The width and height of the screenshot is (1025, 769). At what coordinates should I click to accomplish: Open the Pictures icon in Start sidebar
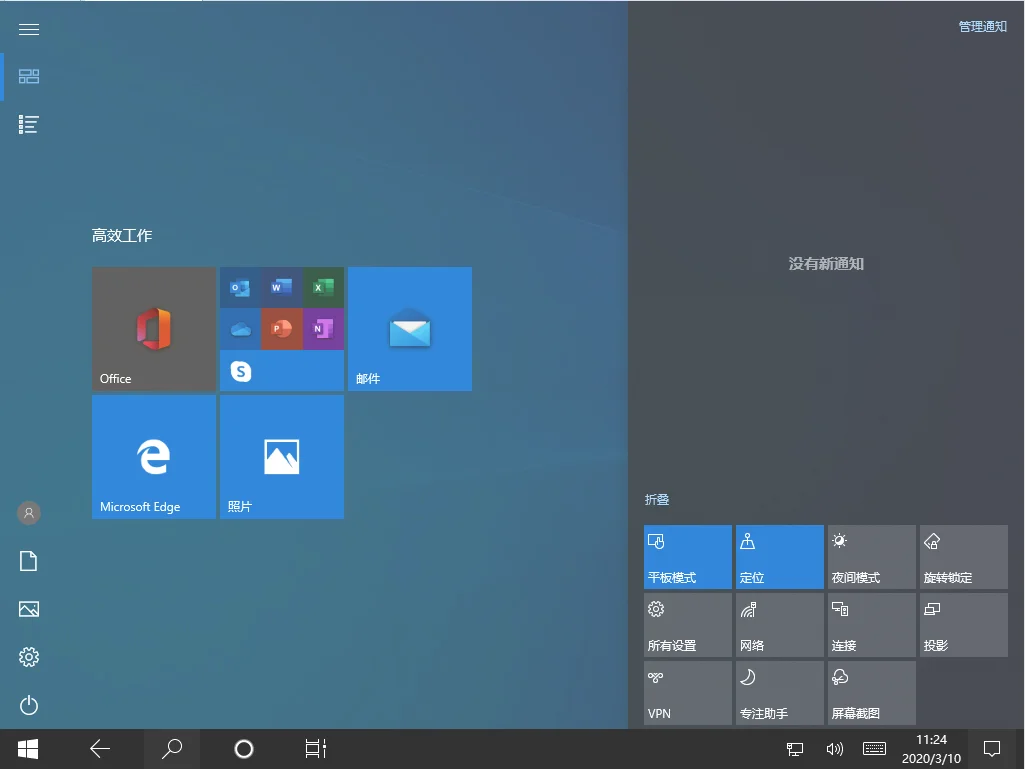tap(29, 609)
